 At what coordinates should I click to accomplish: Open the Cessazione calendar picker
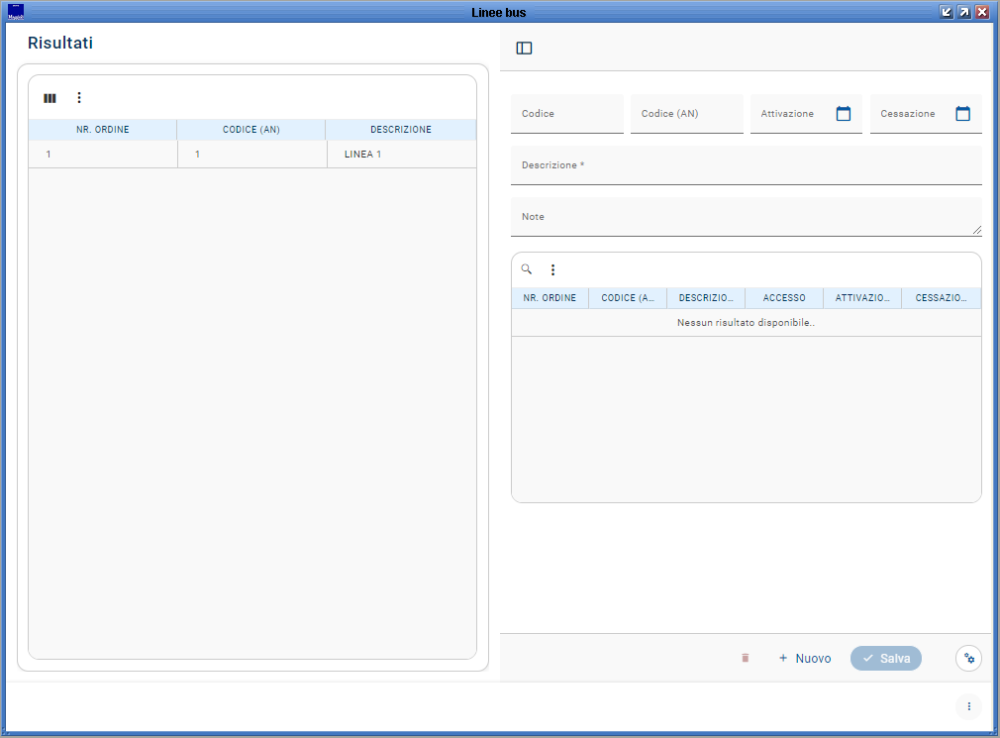pyautogui.click(x=963, y=114)
